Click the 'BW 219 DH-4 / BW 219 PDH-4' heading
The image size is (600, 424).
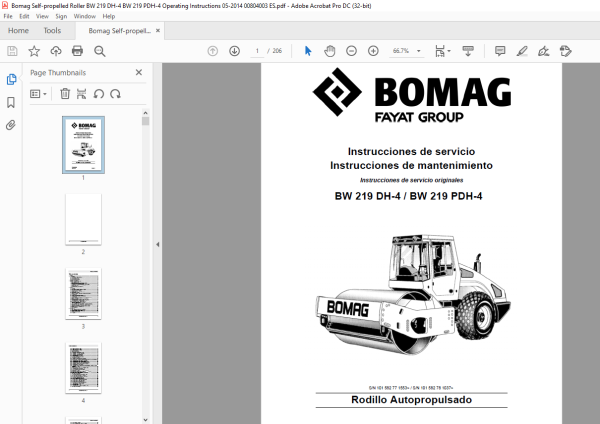pos(409,196)
